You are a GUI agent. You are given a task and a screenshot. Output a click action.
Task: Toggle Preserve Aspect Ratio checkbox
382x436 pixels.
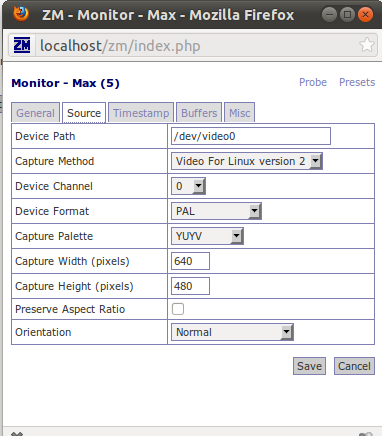tap(178, 309)
